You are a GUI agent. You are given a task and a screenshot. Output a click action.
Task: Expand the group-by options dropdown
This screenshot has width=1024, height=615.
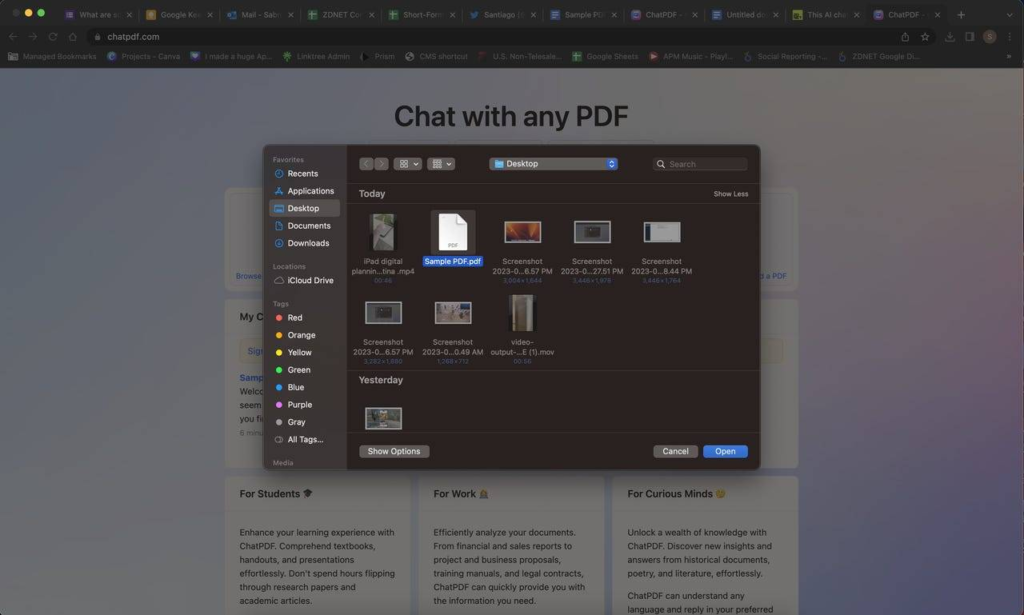(441, 164)
